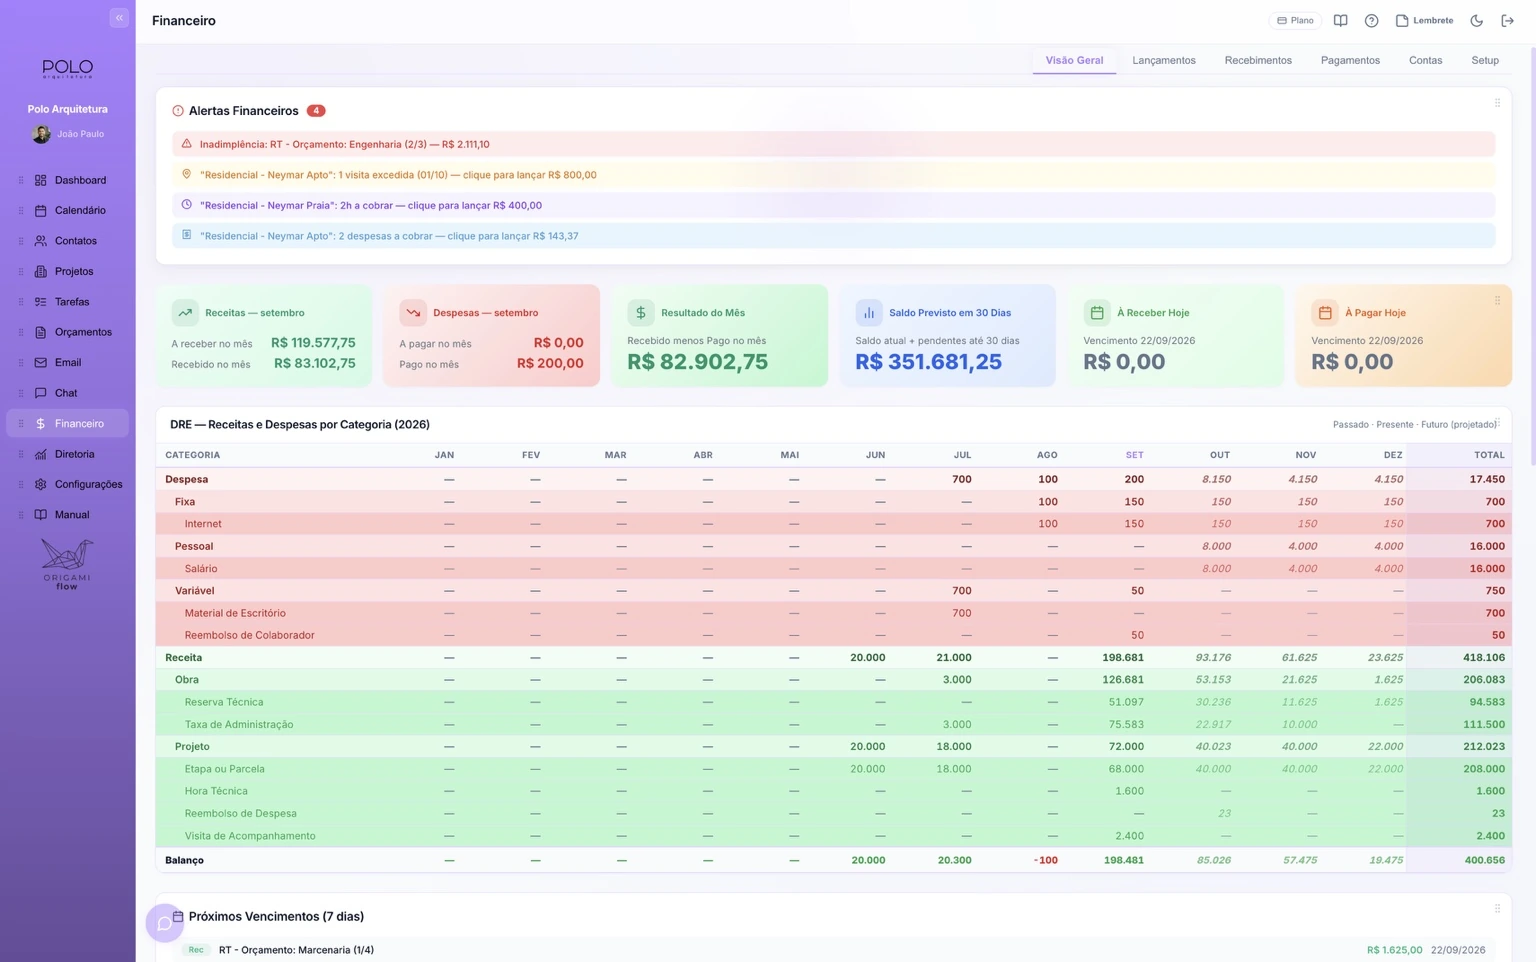
Task: Collapse the sidebar with the double-chevron button
Action: [x=119, y=18]
